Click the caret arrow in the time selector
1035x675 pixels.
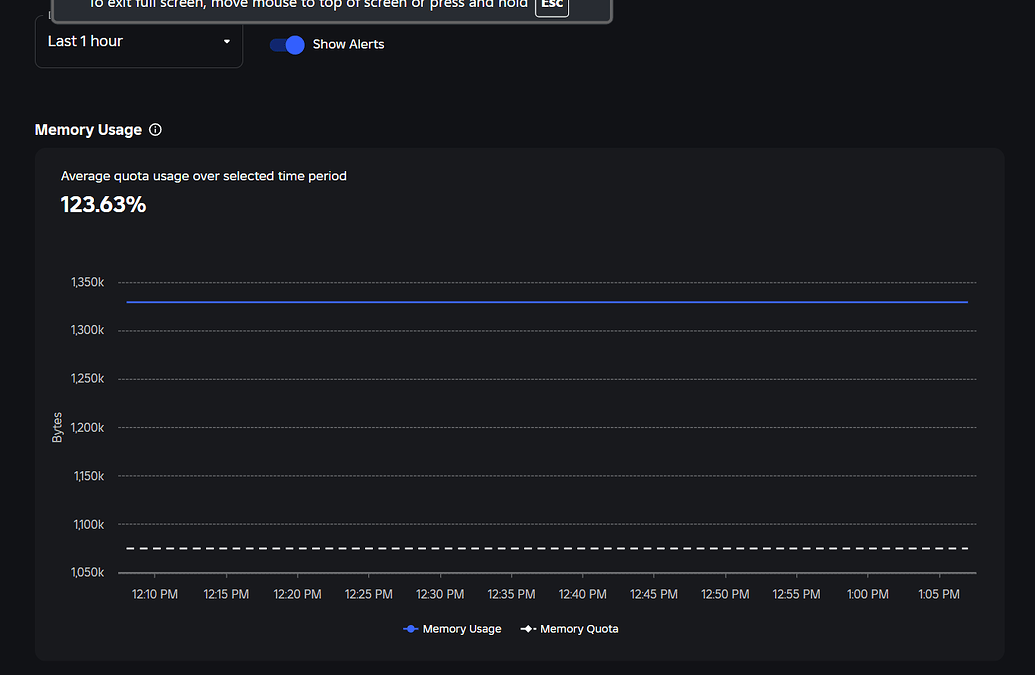pyautogui.click(x=227, y=42)
